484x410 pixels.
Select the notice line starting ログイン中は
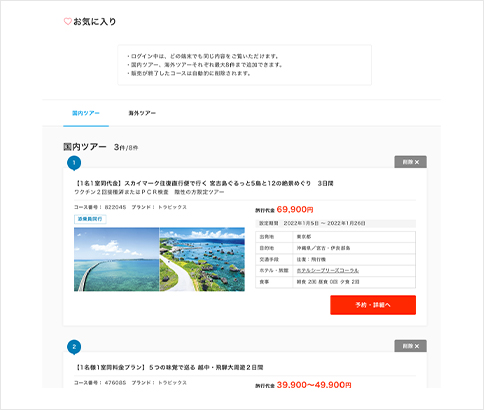(x=203, y=56)
